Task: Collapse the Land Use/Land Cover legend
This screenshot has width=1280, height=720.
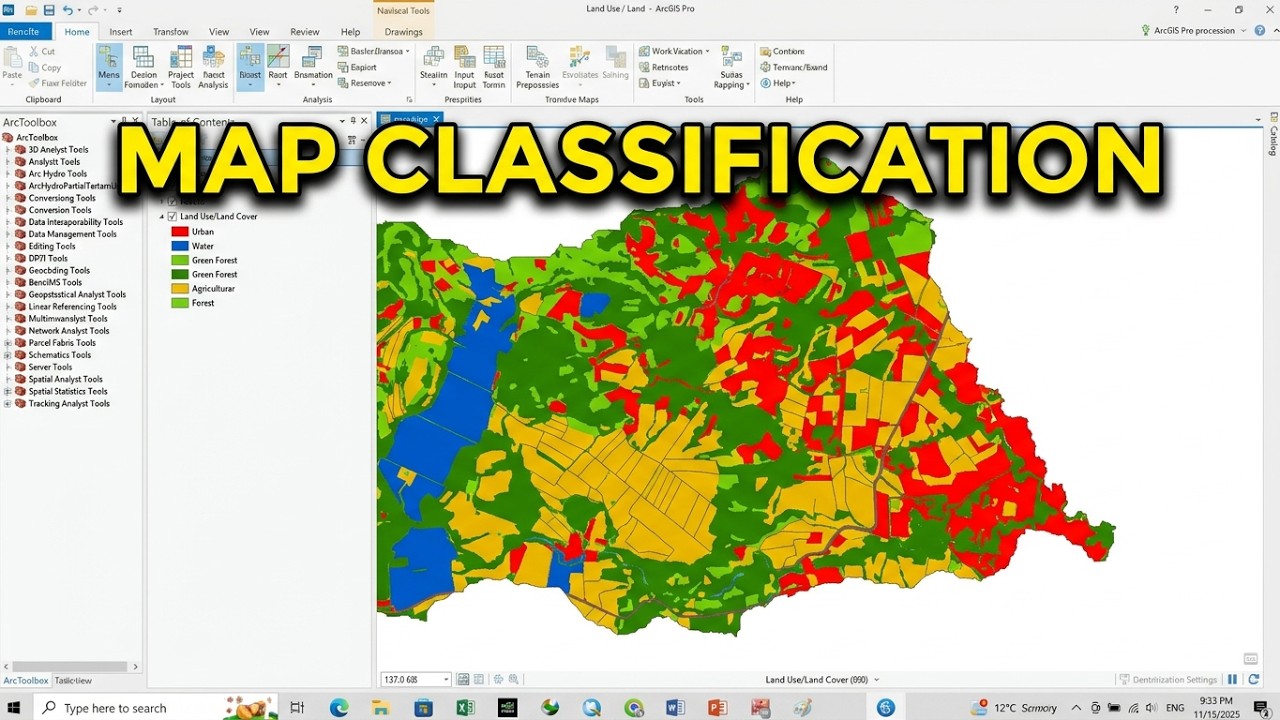Action: tap(162, 217)
